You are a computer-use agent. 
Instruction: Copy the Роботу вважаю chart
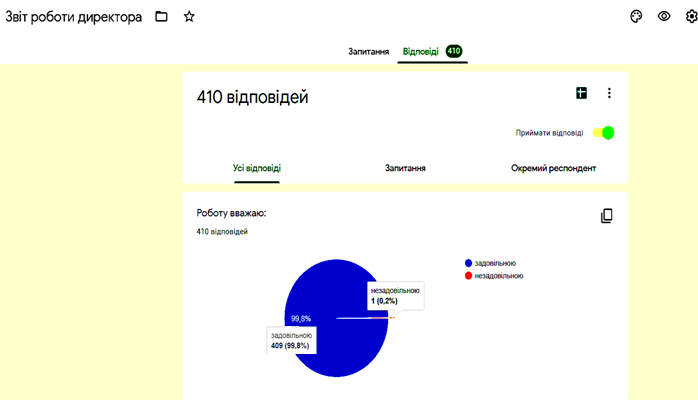click(x=606, y=216)
